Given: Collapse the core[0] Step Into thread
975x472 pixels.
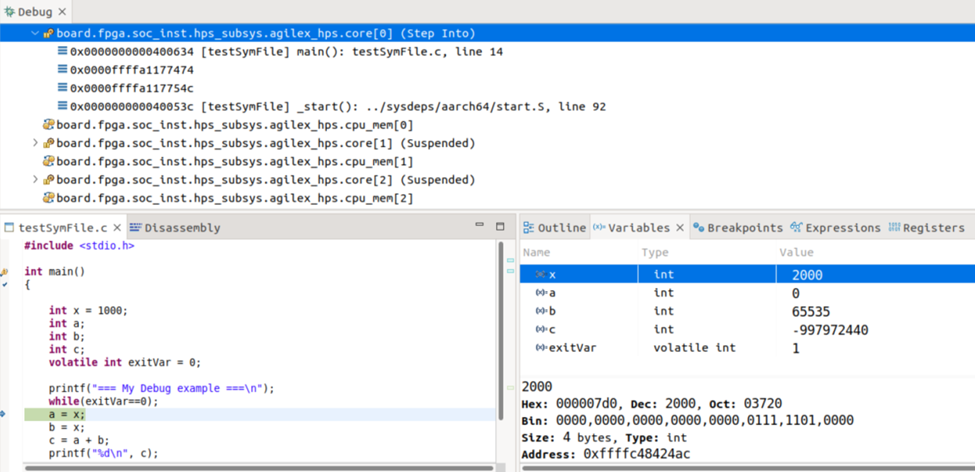Looking at the screenshot, I should click(36, 33).
